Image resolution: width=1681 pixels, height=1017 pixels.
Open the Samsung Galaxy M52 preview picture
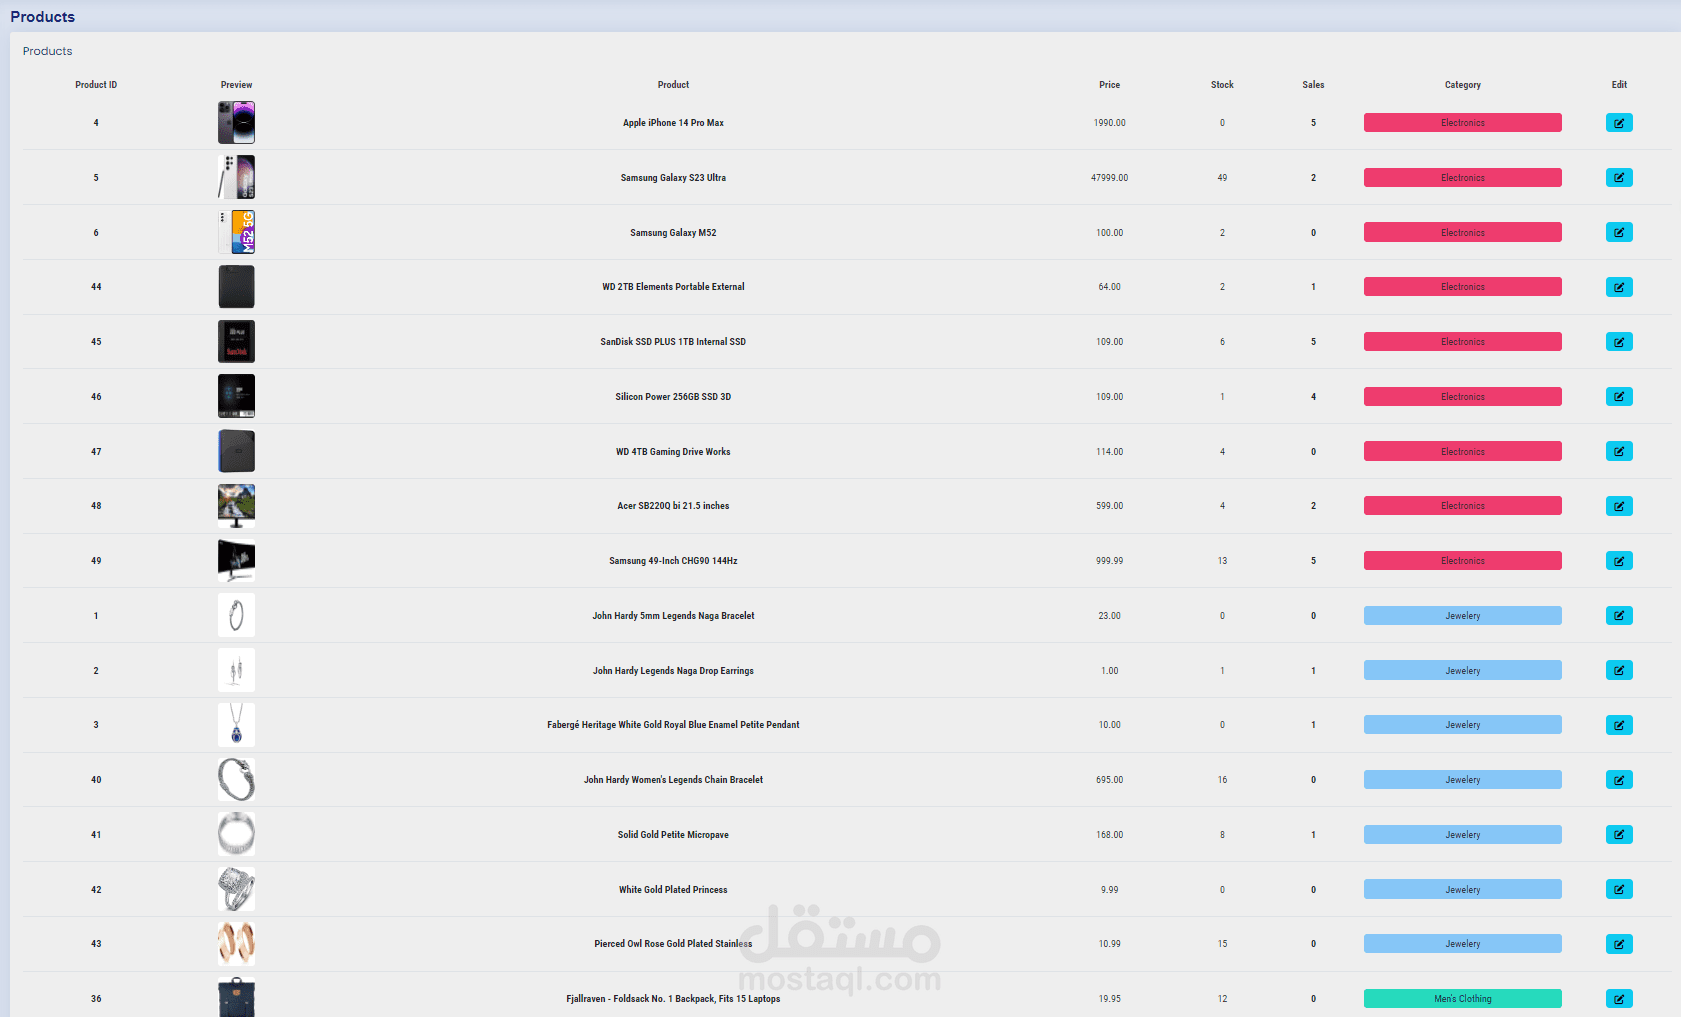(236, 232)
